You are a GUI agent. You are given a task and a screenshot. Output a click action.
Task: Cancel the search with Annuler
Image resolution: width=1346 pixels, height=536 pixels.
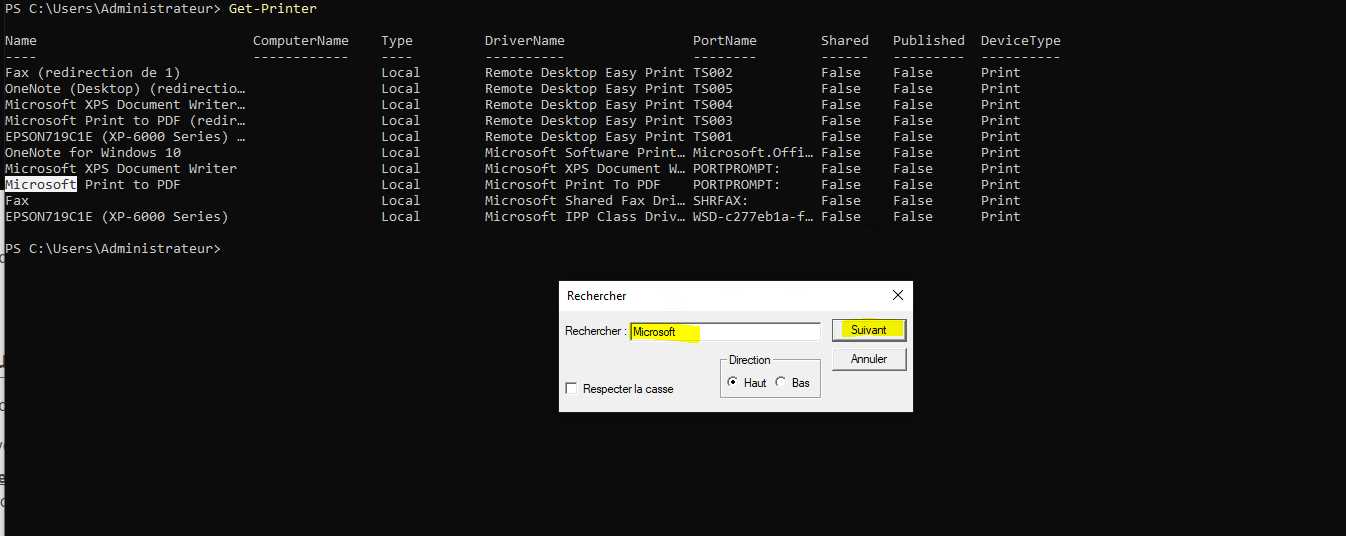[x=868, y=359]
